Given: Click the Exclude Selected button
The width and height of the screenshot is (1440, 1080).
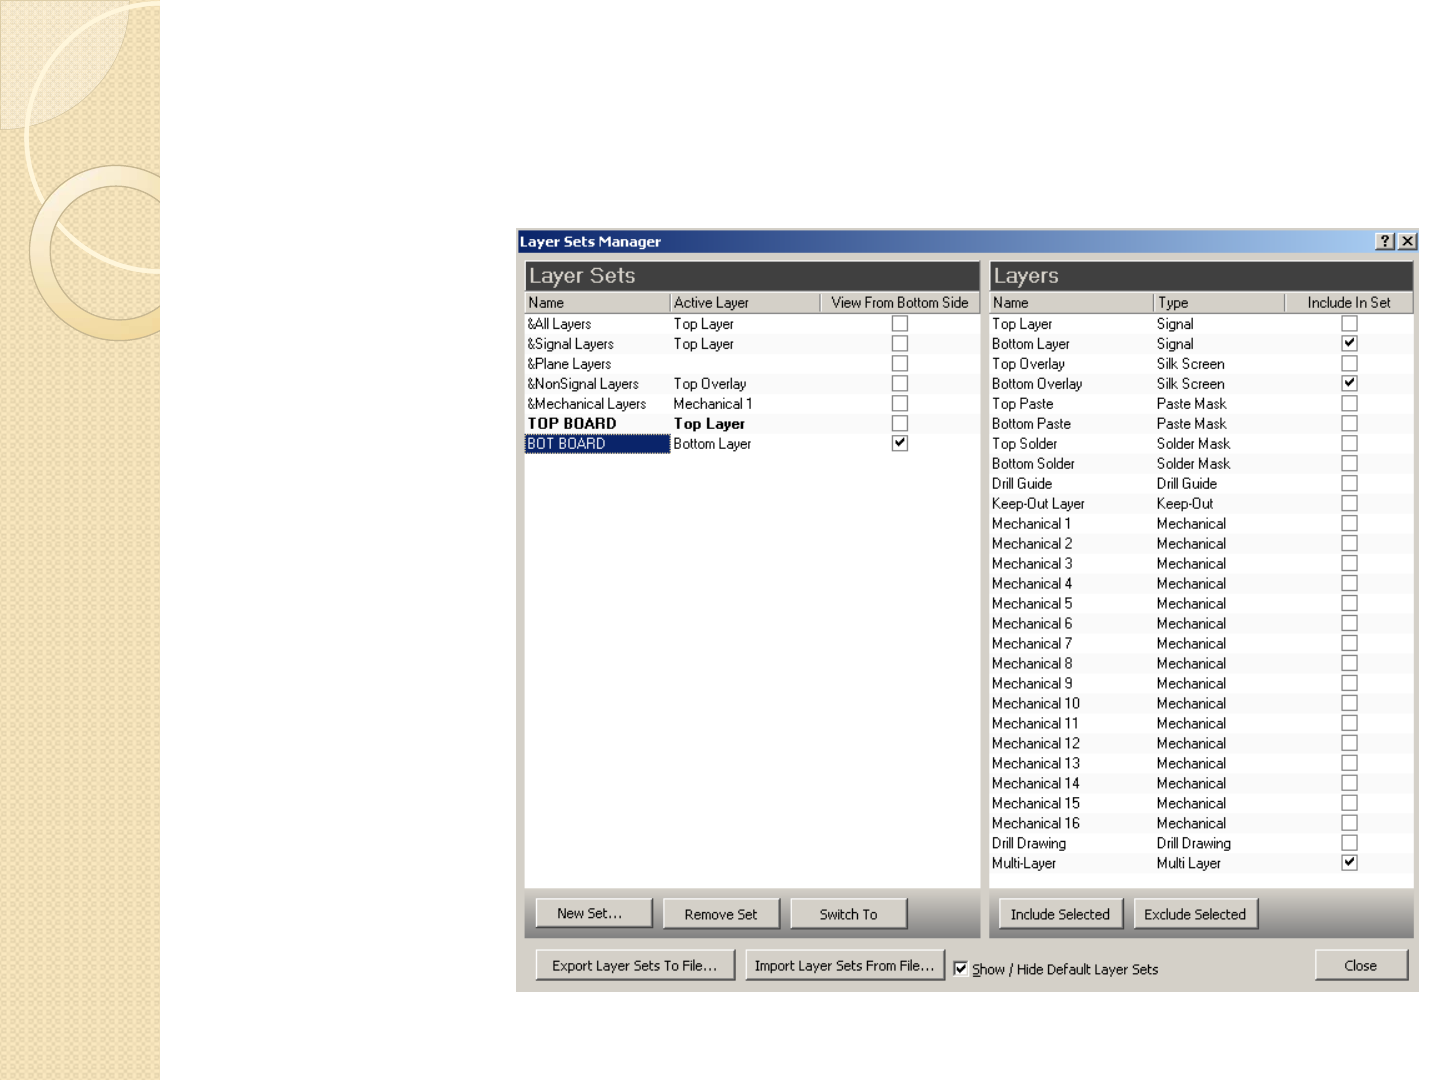Looking at the screenshot, I should pyautogui.click(x=1195, y=913).
